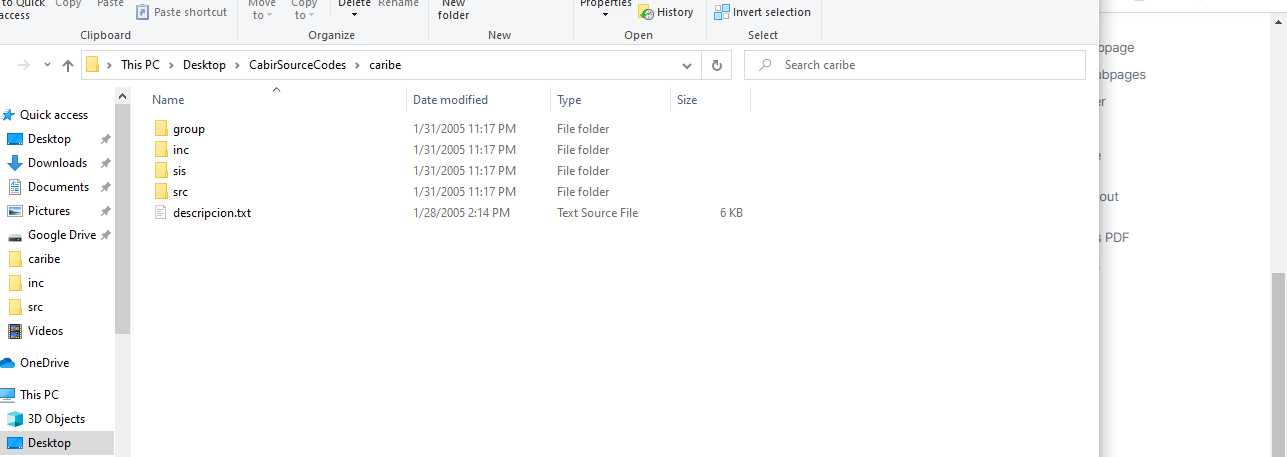Expand chevron after This PC in path
1287x457 pixels.
171,65
